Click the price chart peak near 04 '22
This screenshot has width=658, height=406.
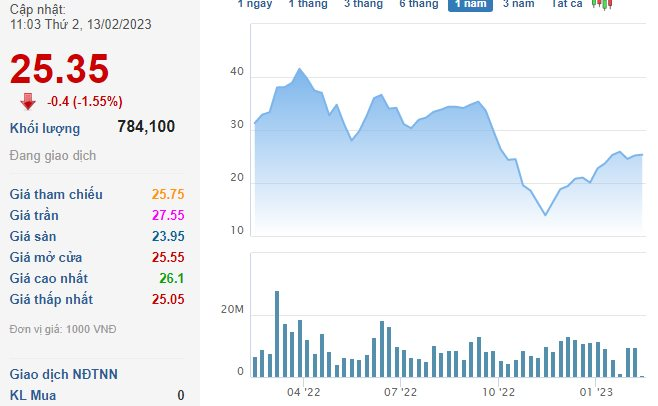pos(299,69)
